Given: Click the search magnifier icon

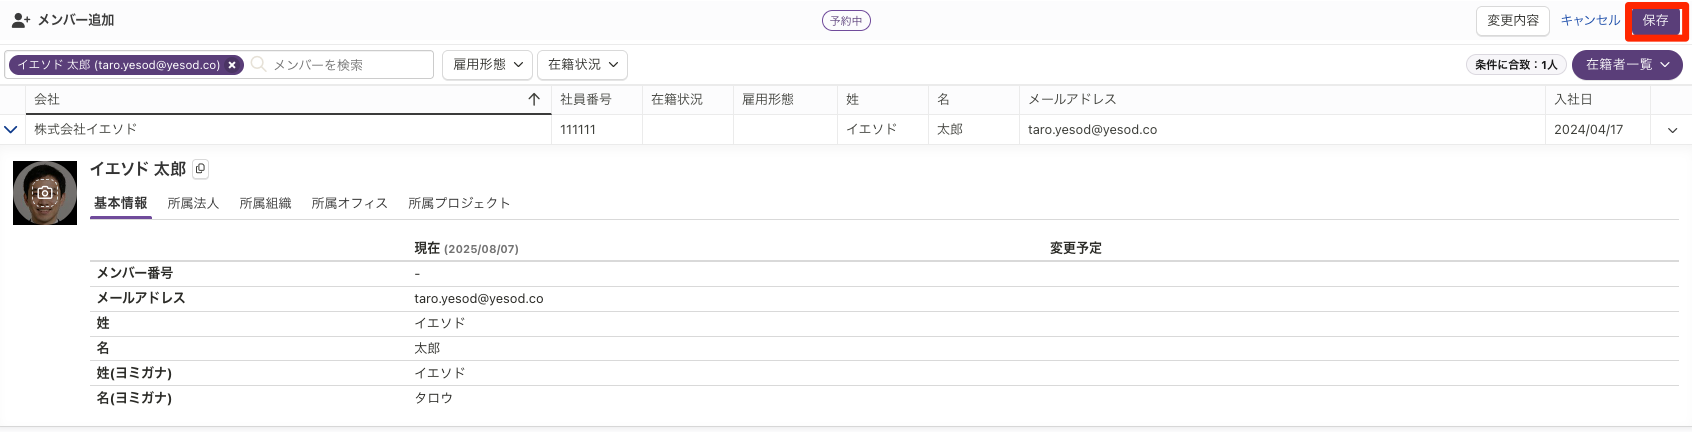Looking at the screenshot, I should (x=259, y=65).
